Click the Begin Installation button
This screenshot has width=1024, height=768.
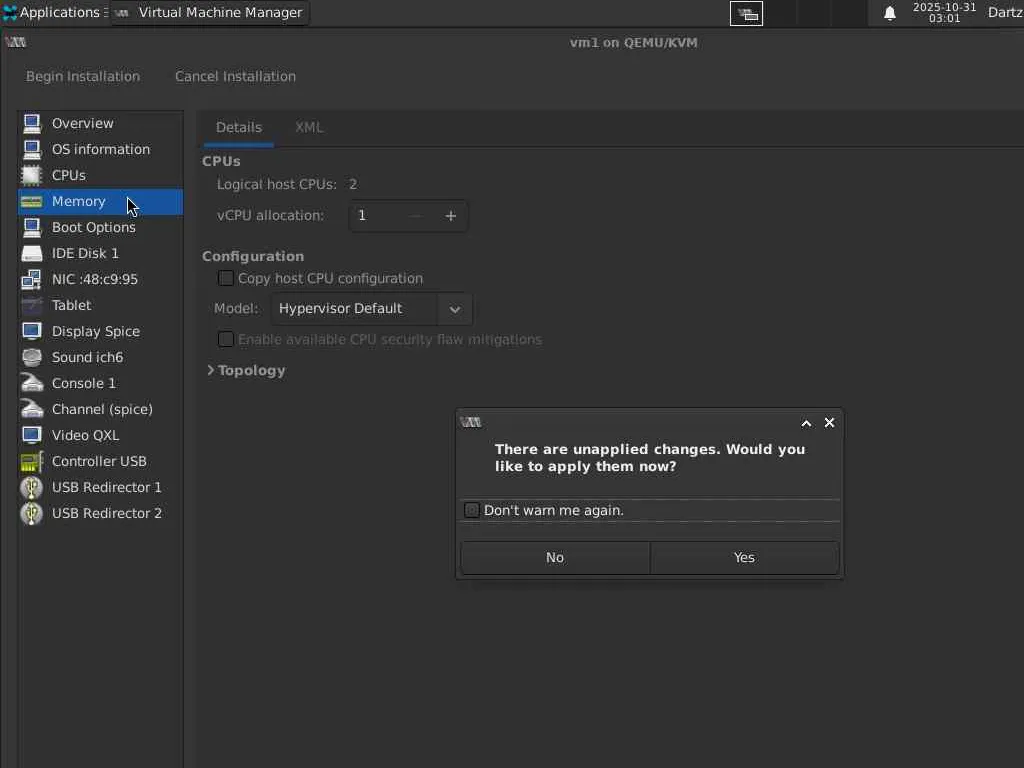pos(83,76)
